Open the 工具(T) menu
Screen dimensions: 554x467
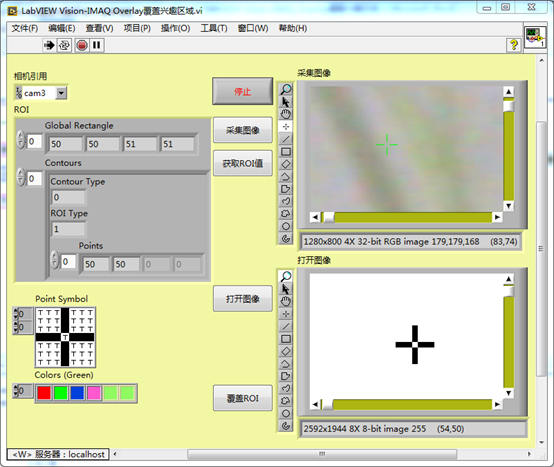(214, 28)
